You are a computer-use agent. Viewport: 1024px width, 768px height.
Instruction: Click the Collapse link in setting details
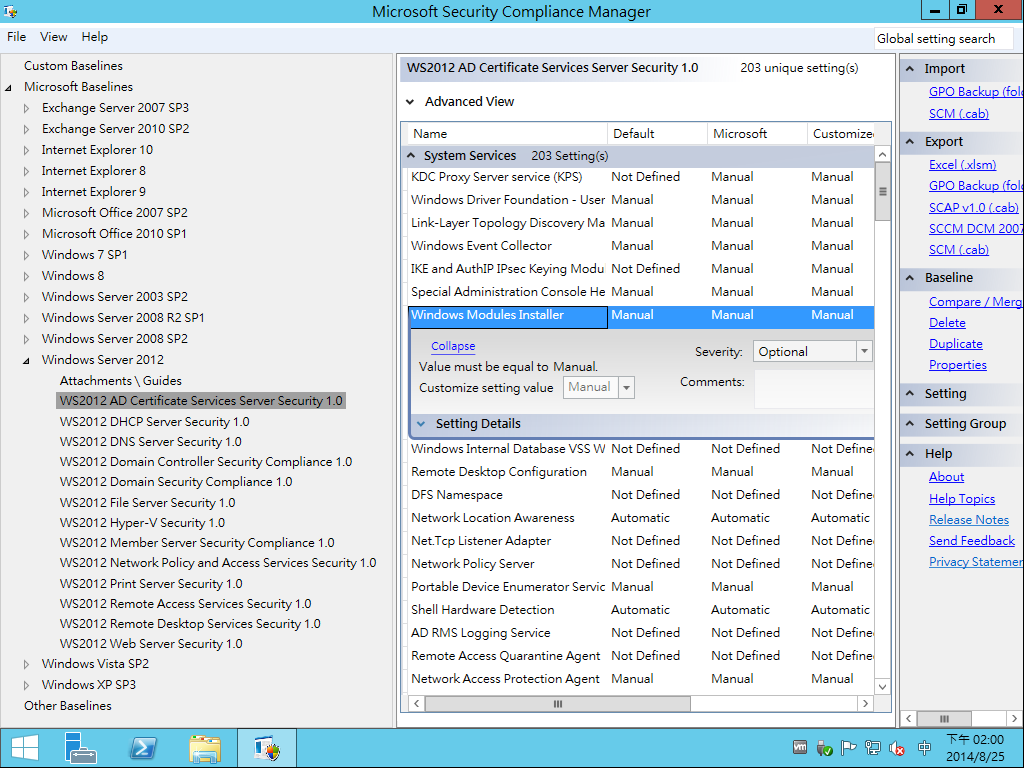[x=453, y=346]
